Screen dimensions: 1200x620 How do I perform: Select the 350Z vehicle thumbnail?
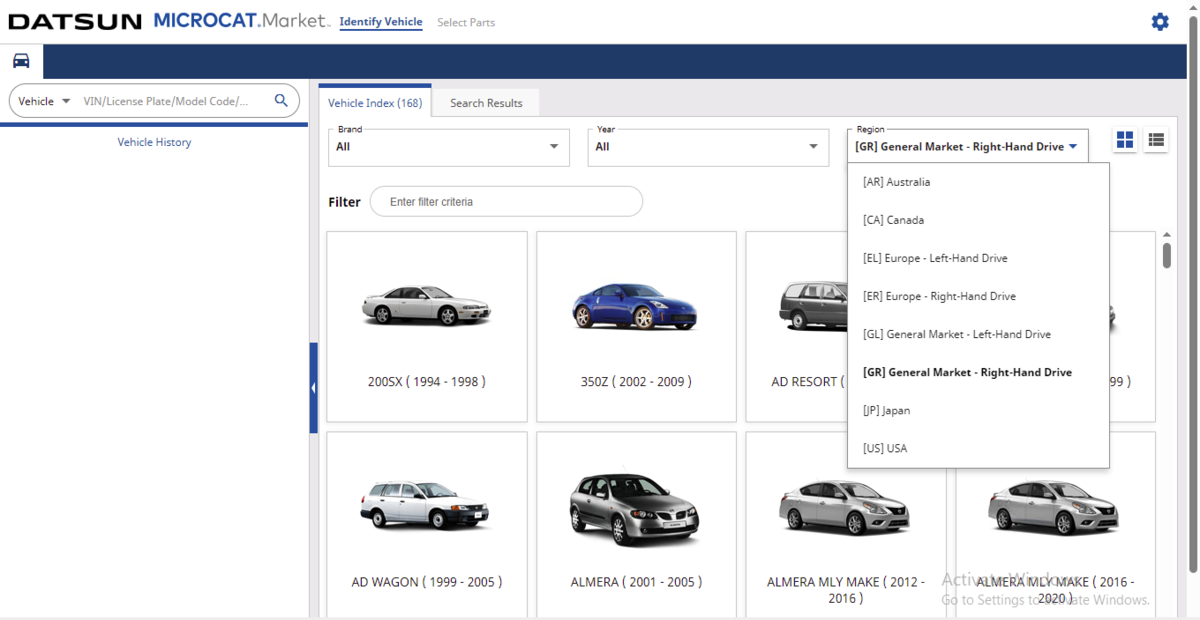click(636, 327)
